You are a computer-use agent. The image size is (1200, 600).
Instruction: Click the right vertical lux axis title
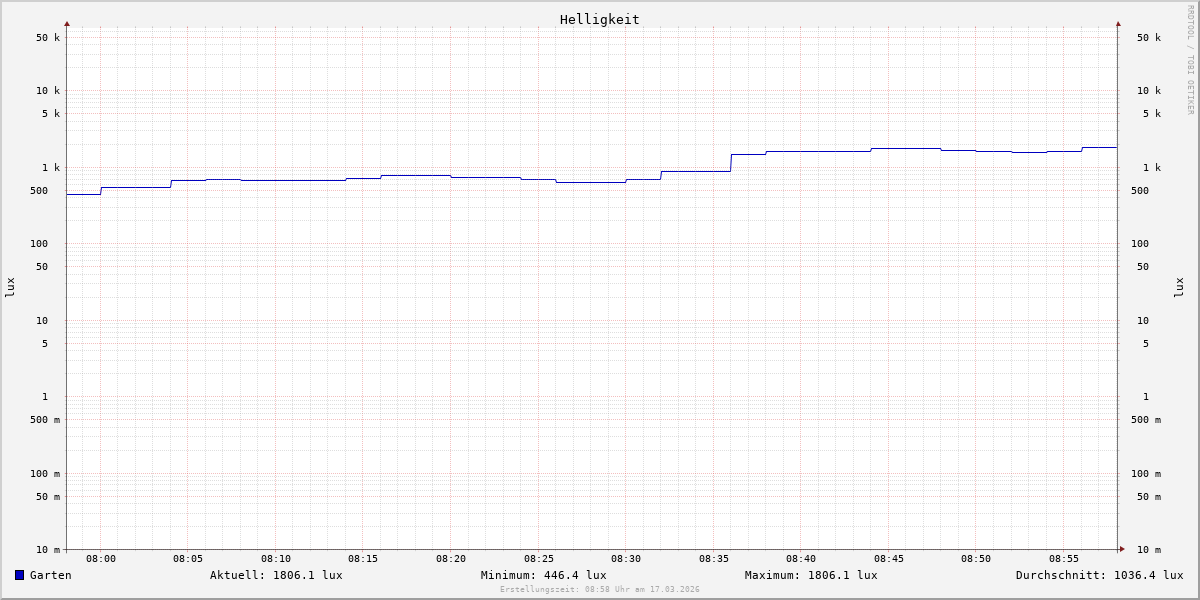(1179, 288)
